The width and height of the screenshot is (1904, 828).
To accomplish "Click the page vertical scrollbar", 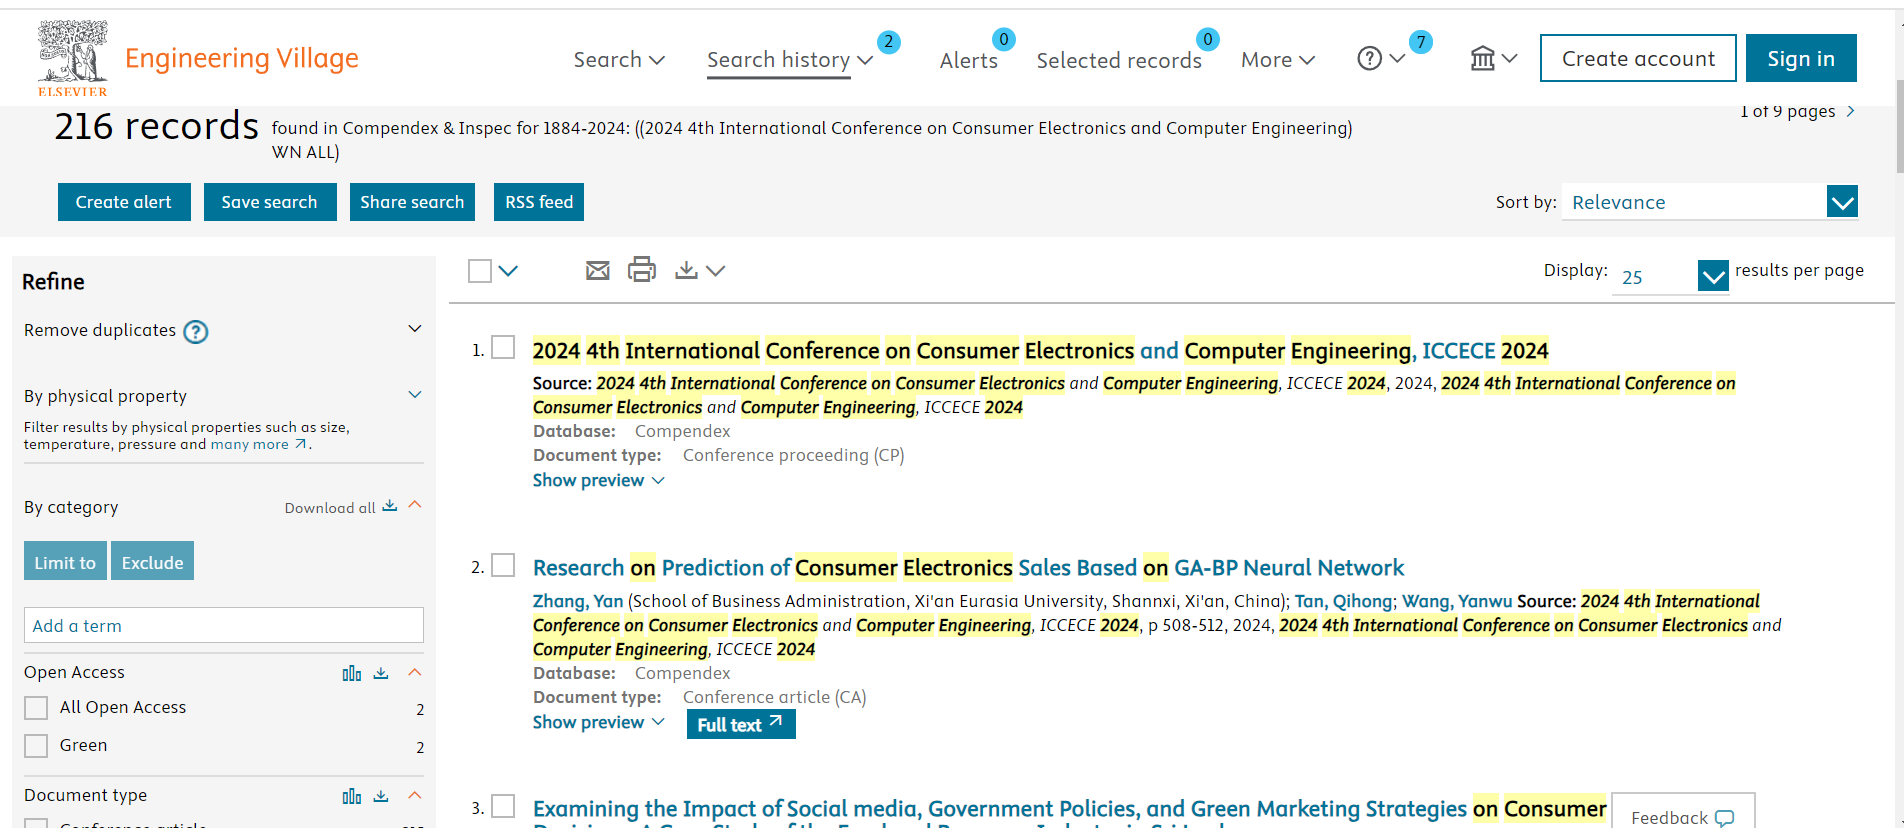I will (x=1899, y=125).
